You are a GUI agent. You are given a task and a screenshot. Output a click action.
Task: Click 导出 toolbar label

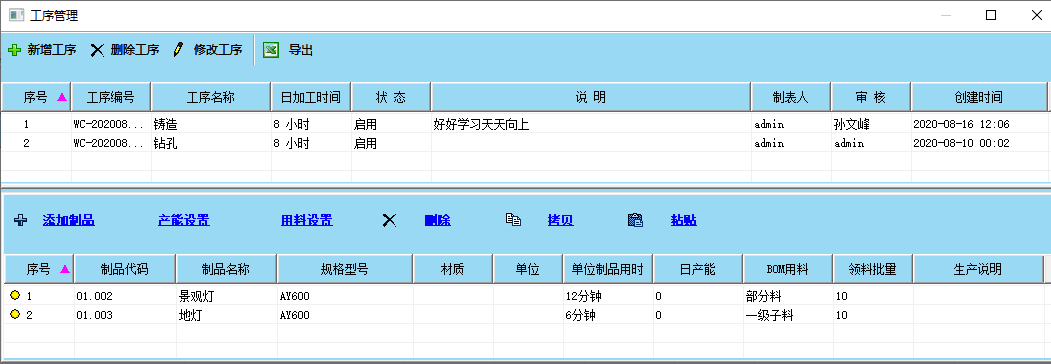[x=301, y=50]
